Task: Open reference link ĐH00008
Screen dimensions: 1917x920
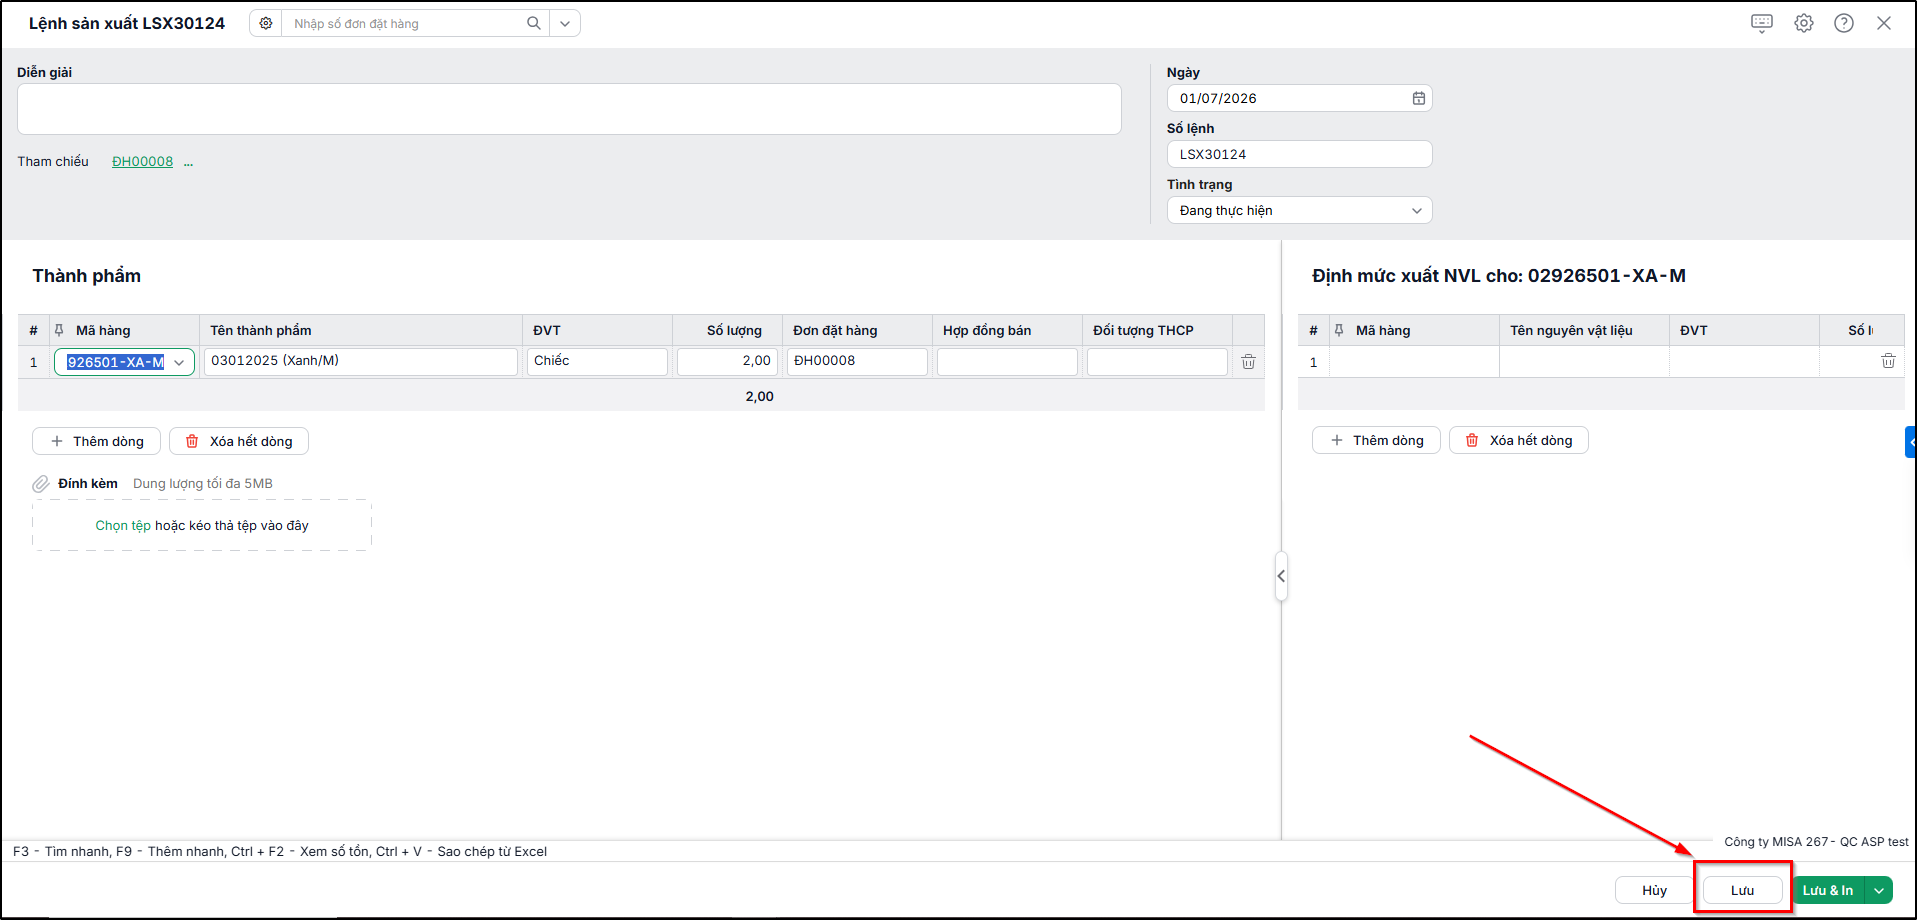Action: point(142,161)
